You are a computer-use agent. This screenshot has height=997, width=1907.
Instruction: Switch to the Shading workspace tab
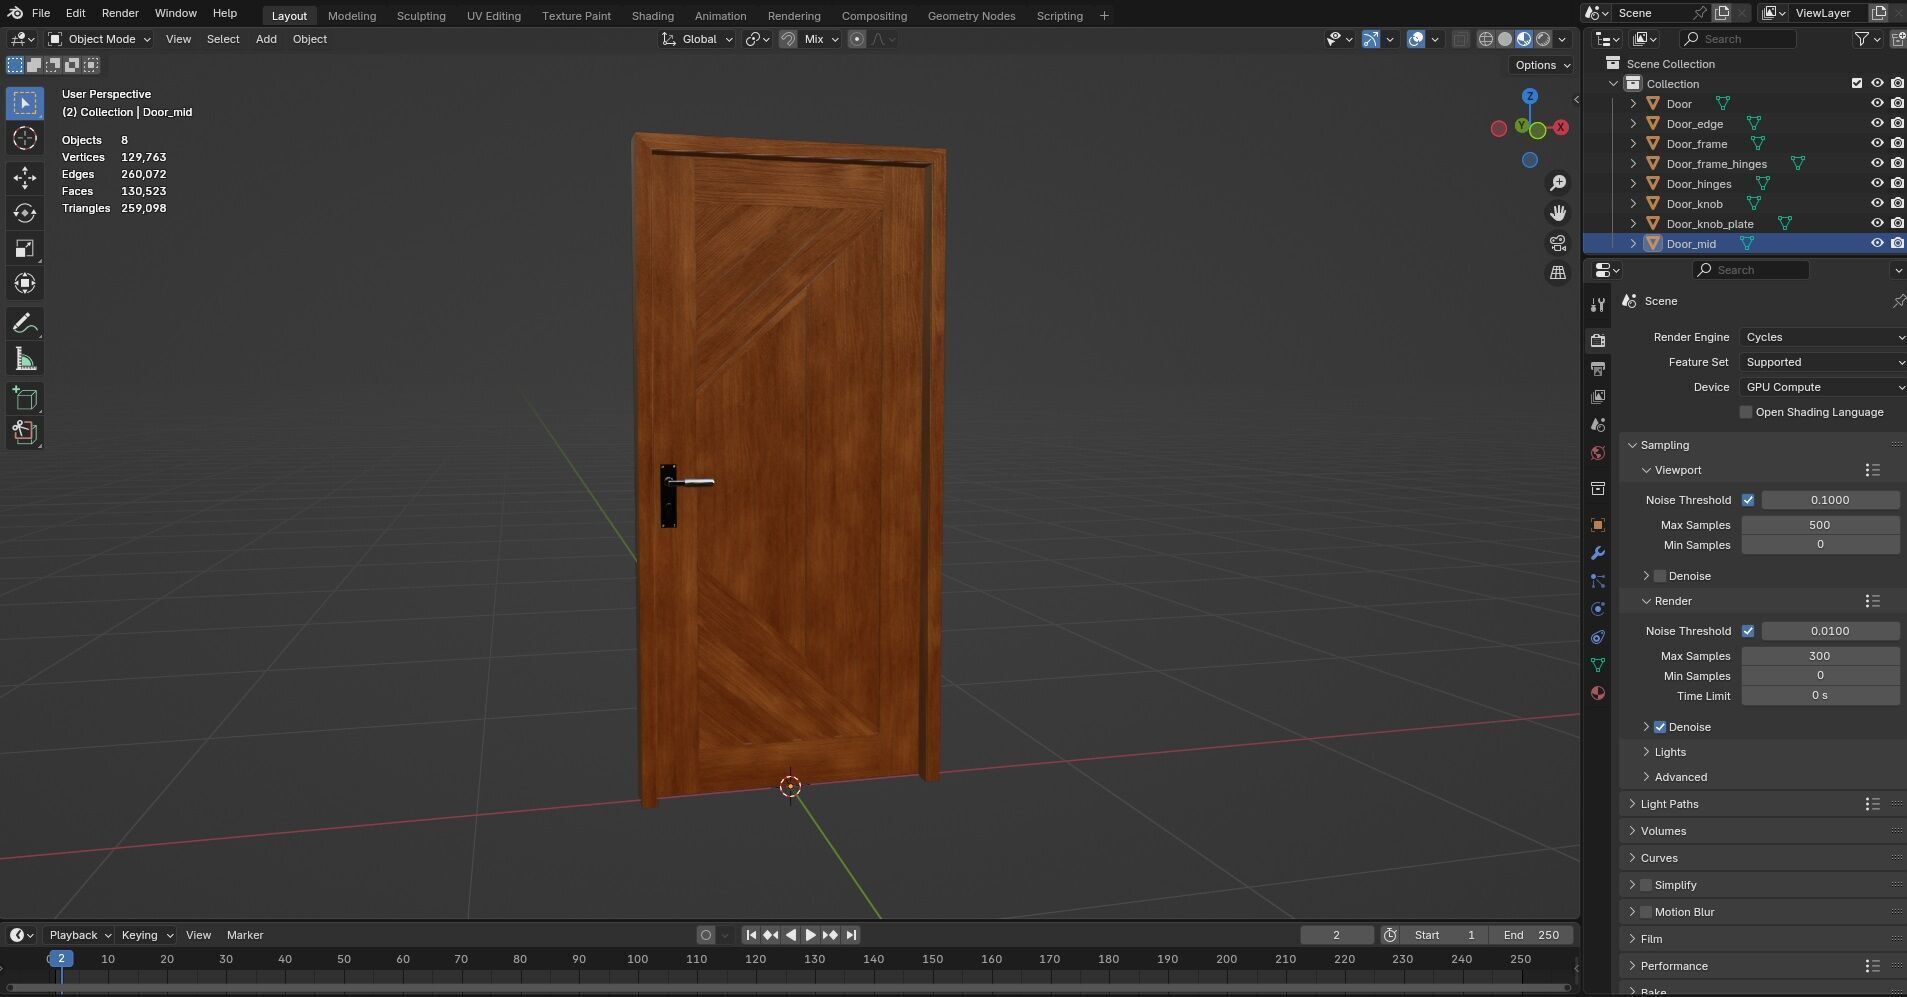[652, 16]
